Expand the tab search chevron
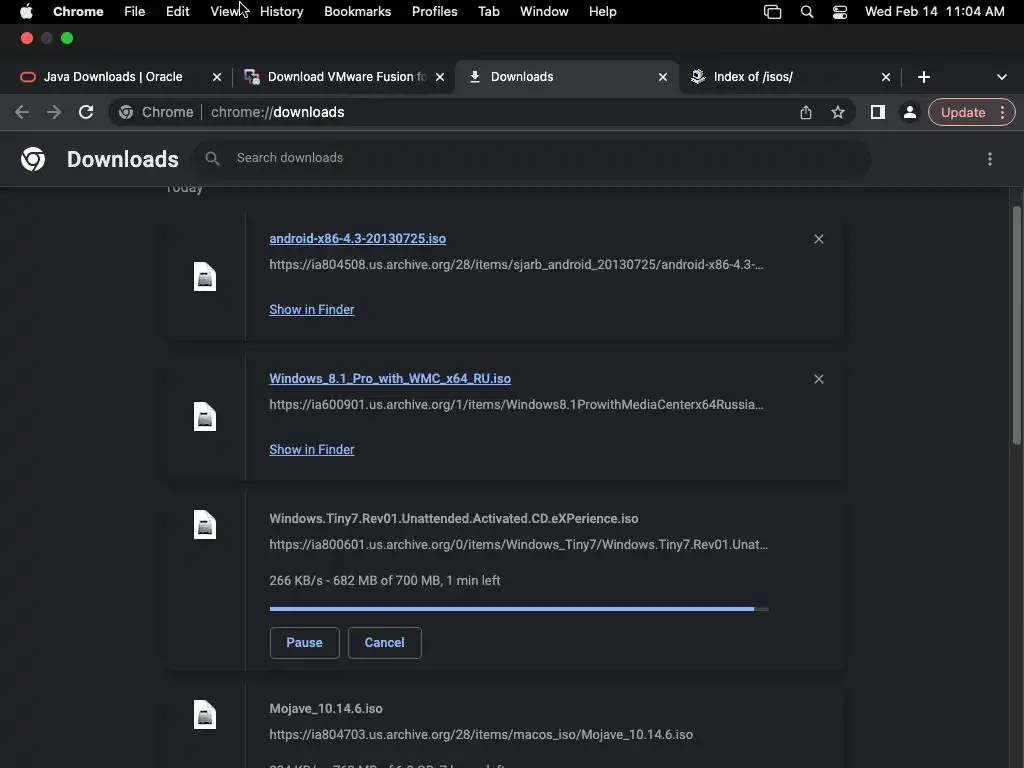This screenshot has height=768, width=1024. click(x=1002, y=77)
